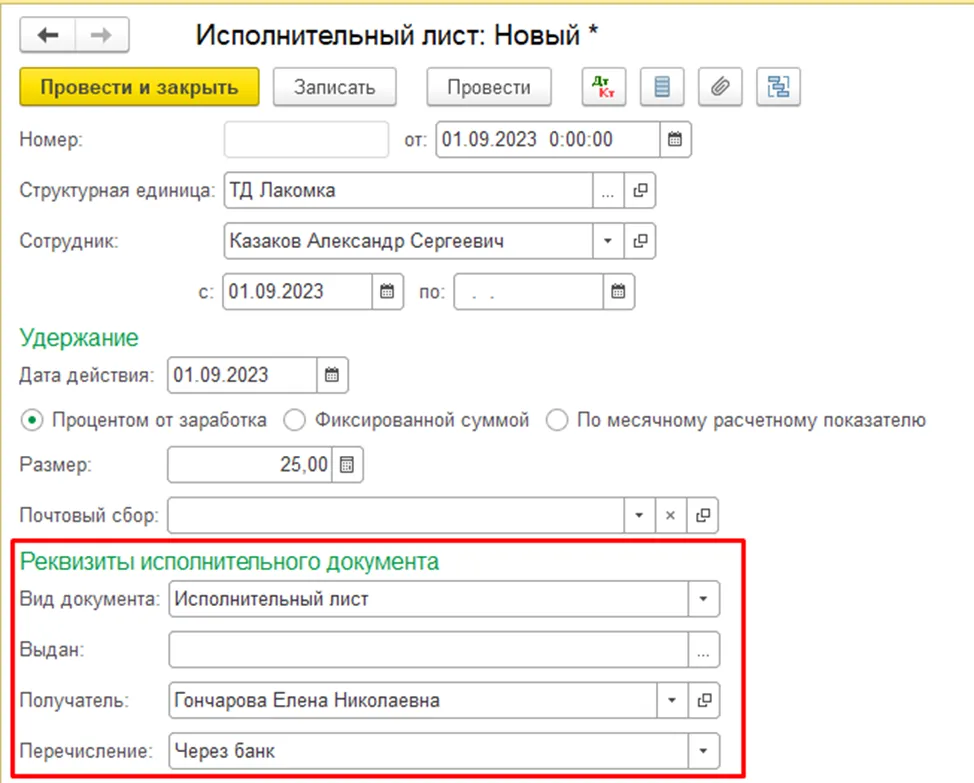Click the Провести button
The width and height of the screenshot is (974, 783).
(489, 87)
